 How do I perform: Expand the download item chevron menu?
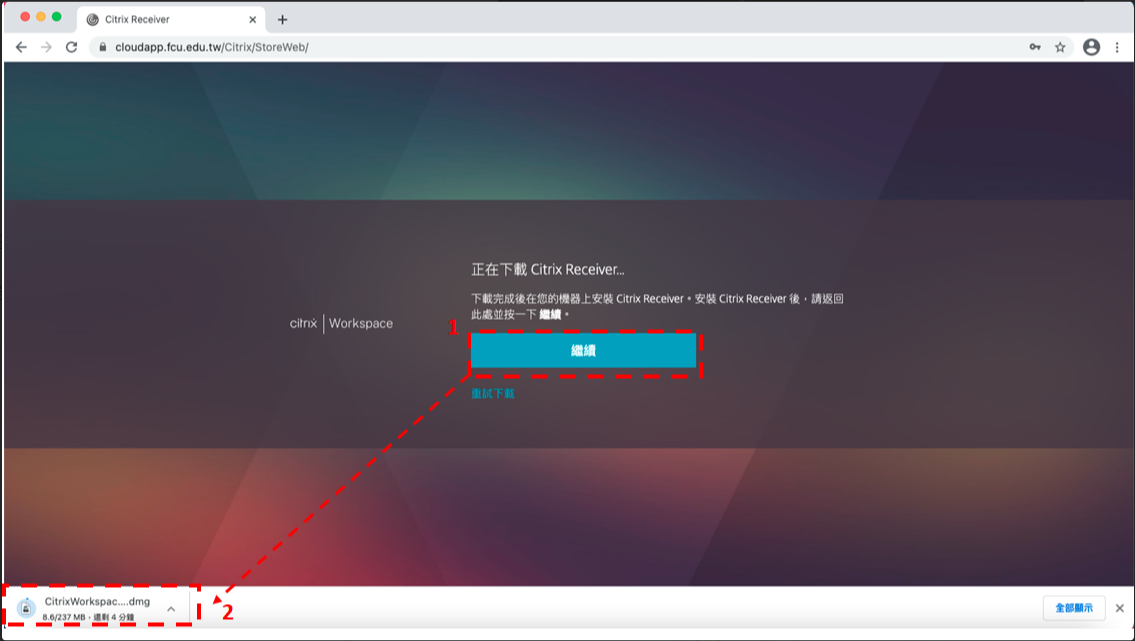click(x=171, y=609)
